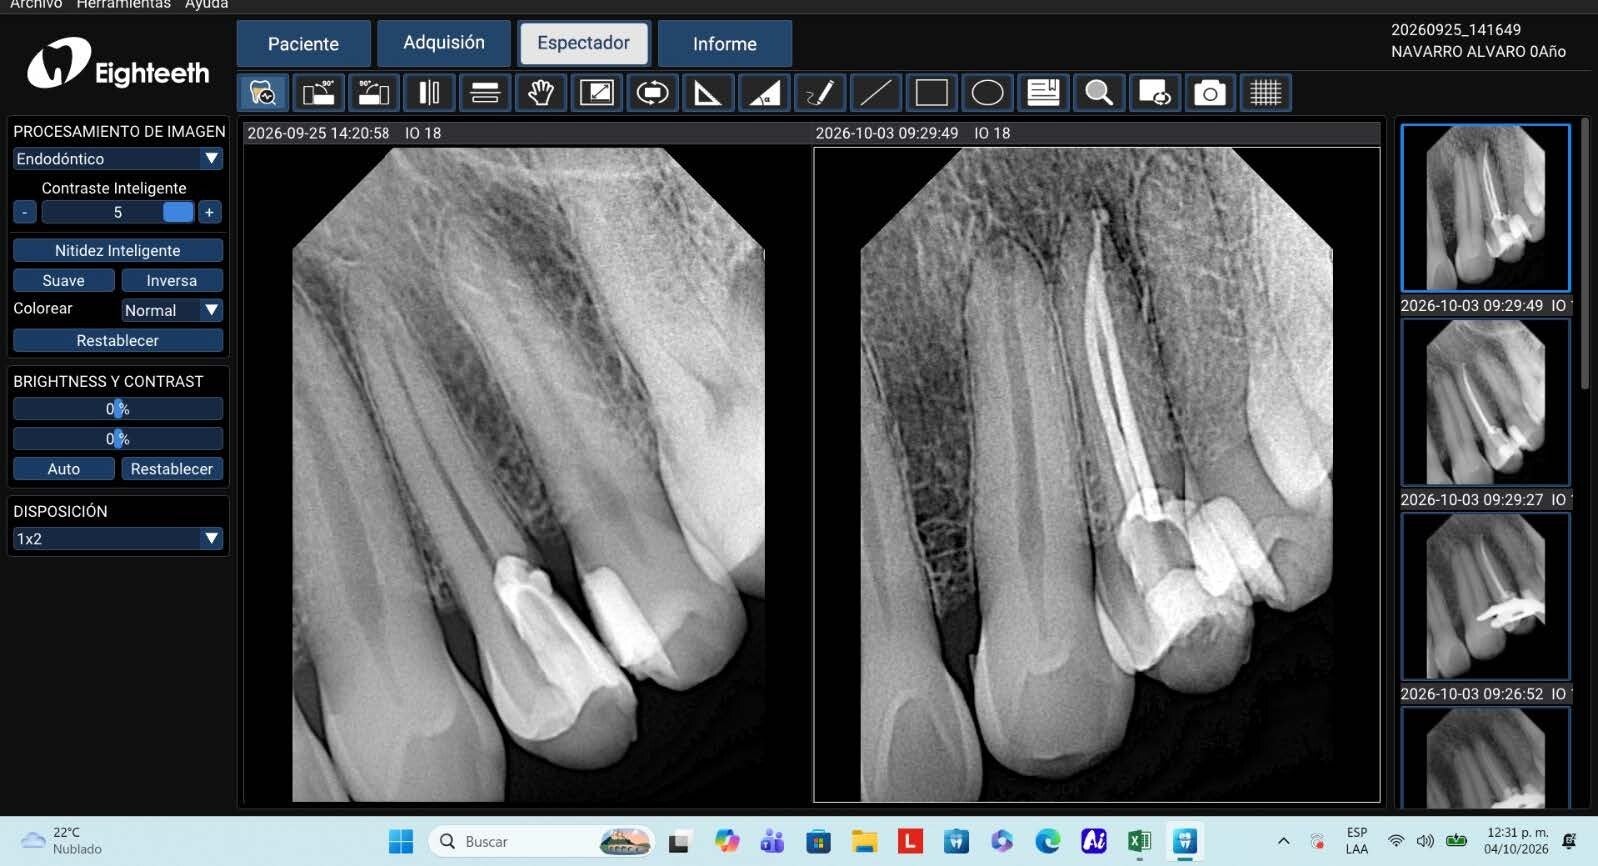Select the magnifier zoom tool

[1099, 93]
